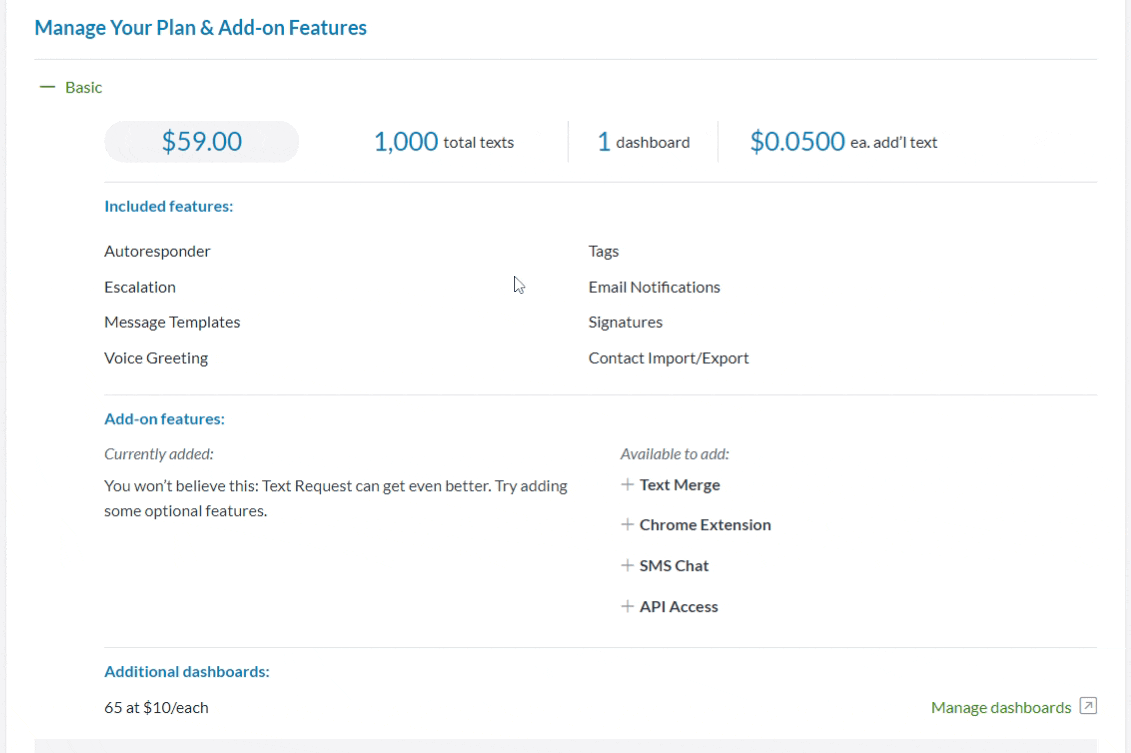
Task: Click the Voice Greeting feature
Action: (x=156, y=358)
